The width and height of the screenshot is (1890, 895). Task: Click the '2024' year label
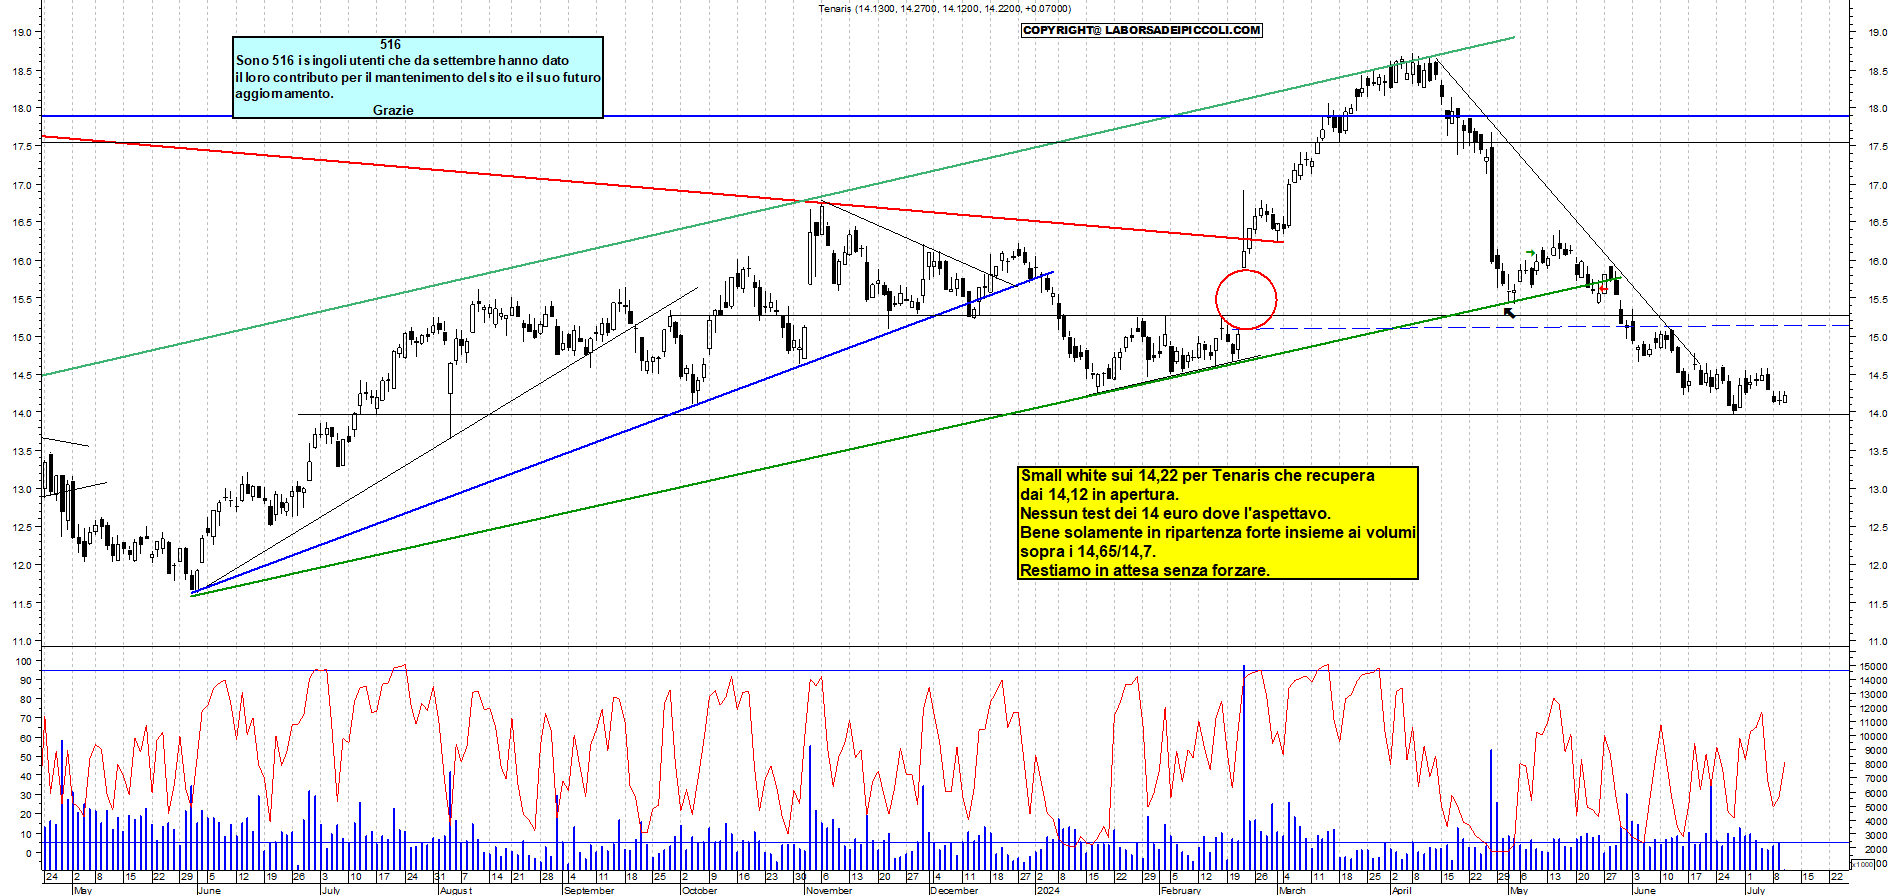pyautogui.click(x=1048, y=890)
